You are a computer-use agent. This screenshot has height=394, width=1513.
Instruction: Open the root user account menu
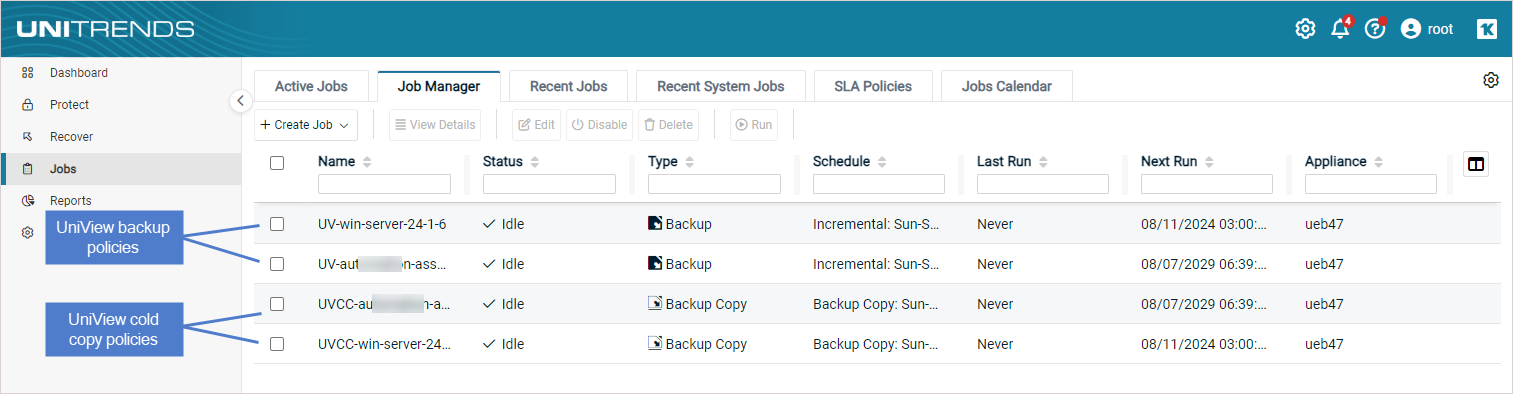[1427, 29]
